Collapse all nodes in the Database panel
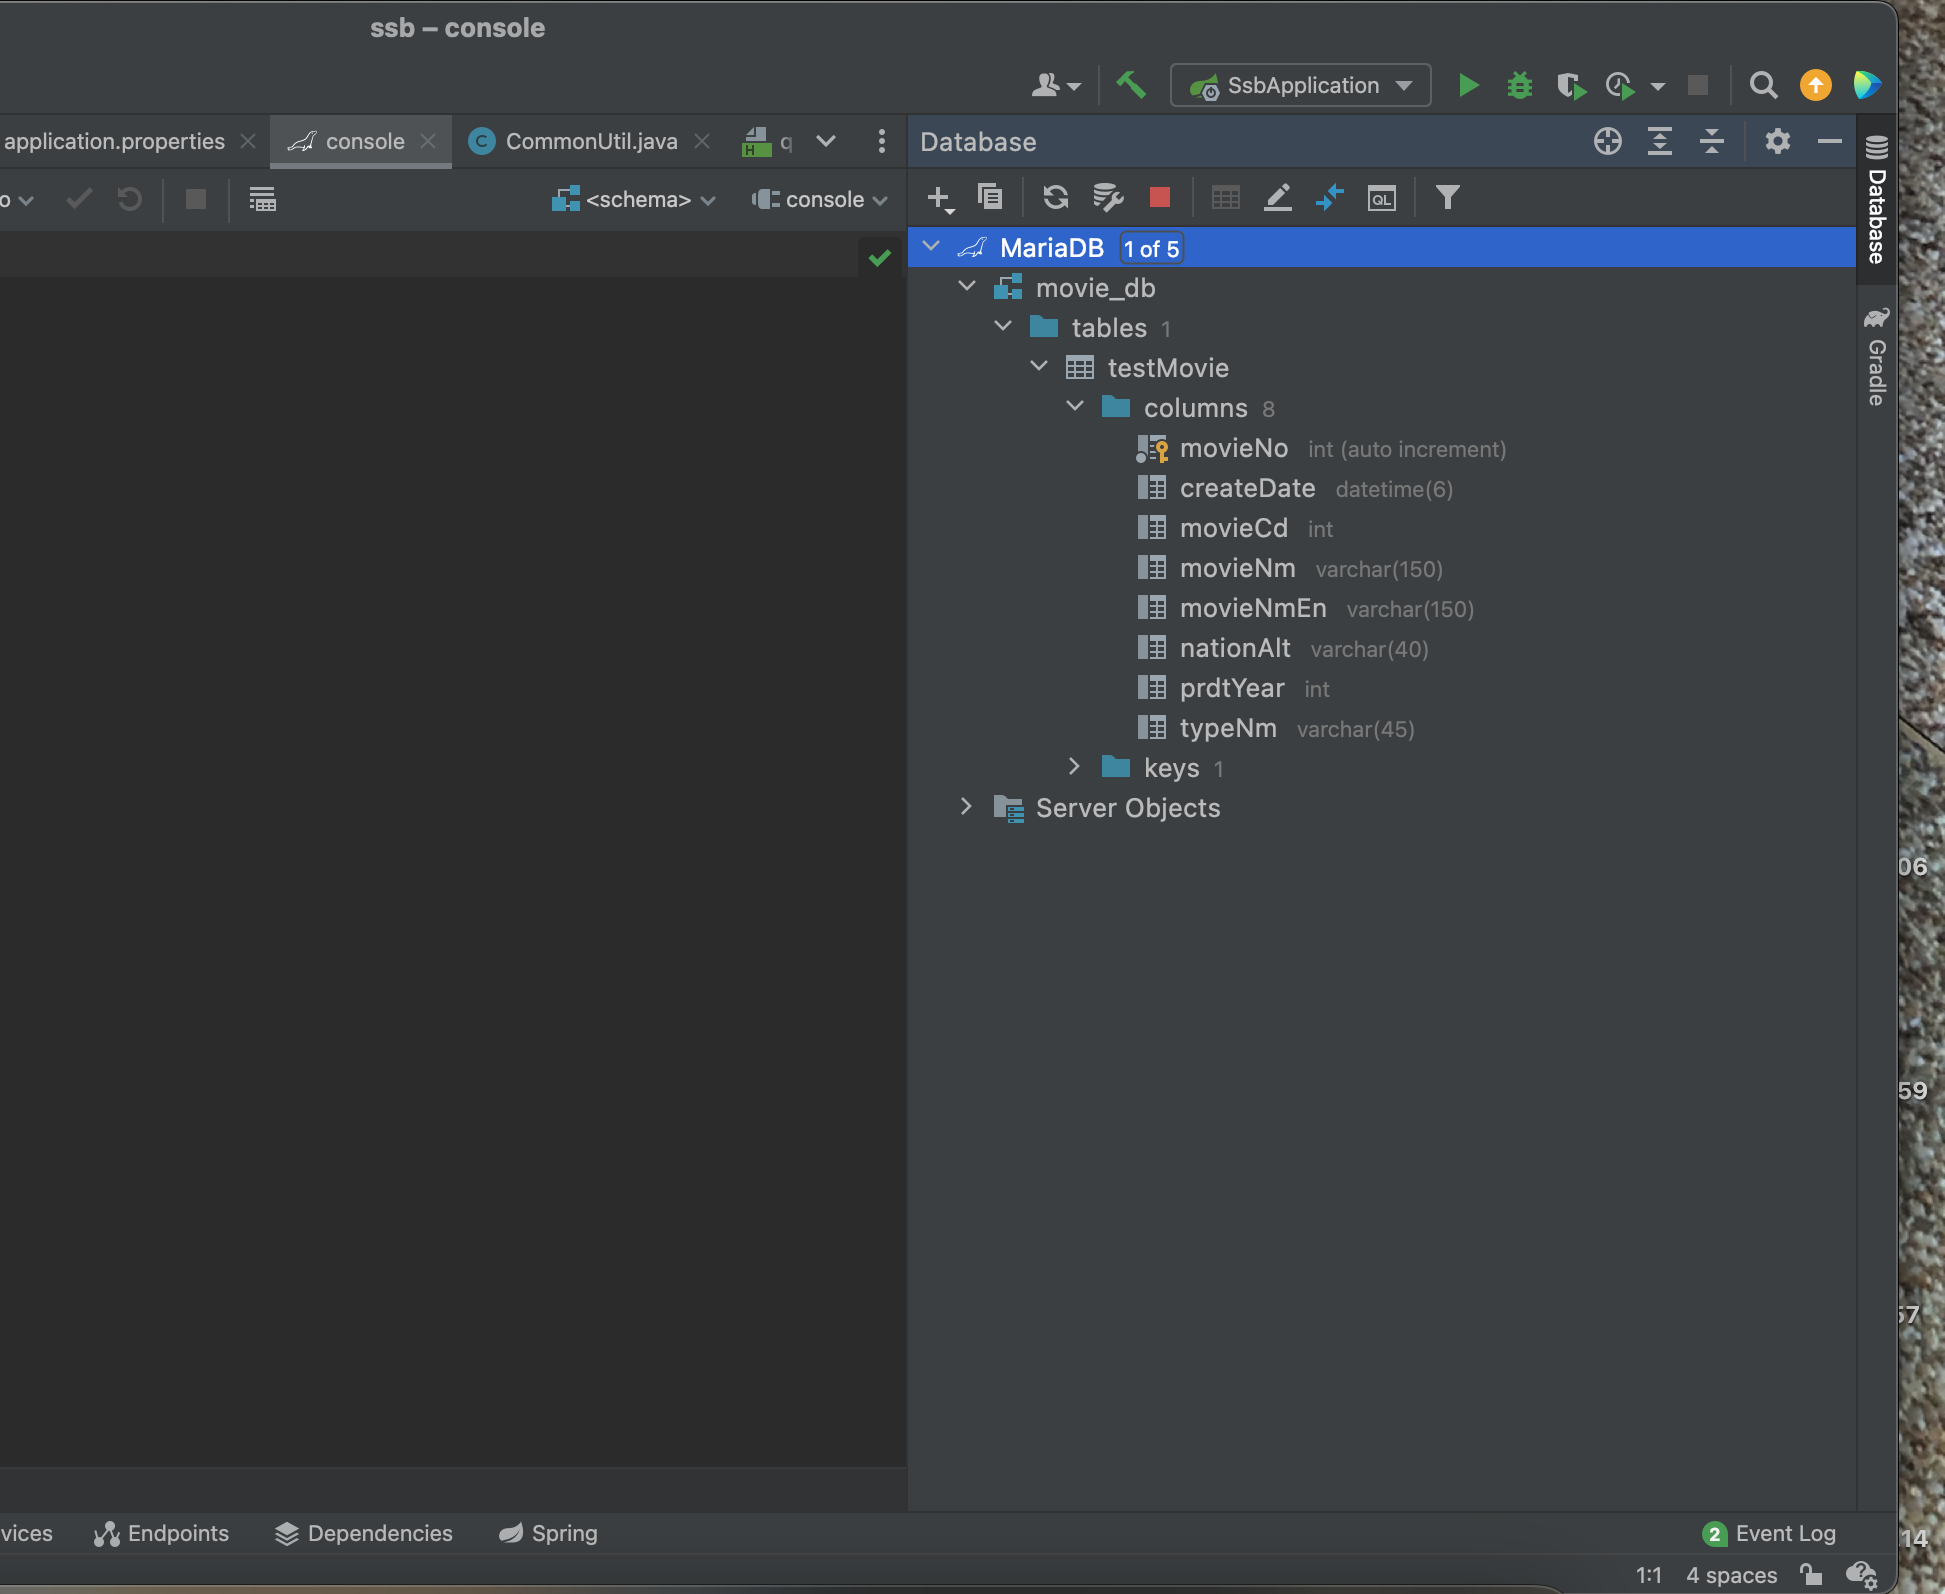The image size is (1945, 1594). pos(1711,141)
